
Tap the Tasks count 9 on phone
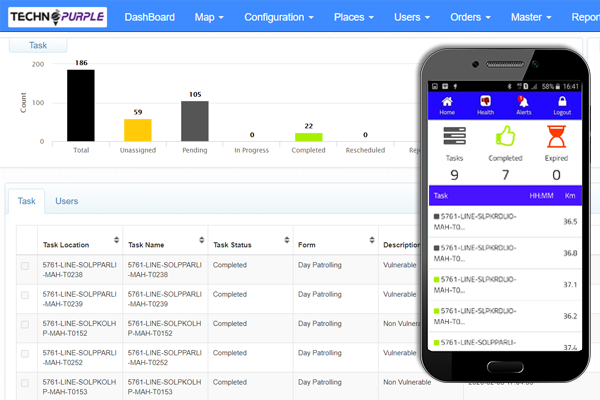(x=454, y=175)
